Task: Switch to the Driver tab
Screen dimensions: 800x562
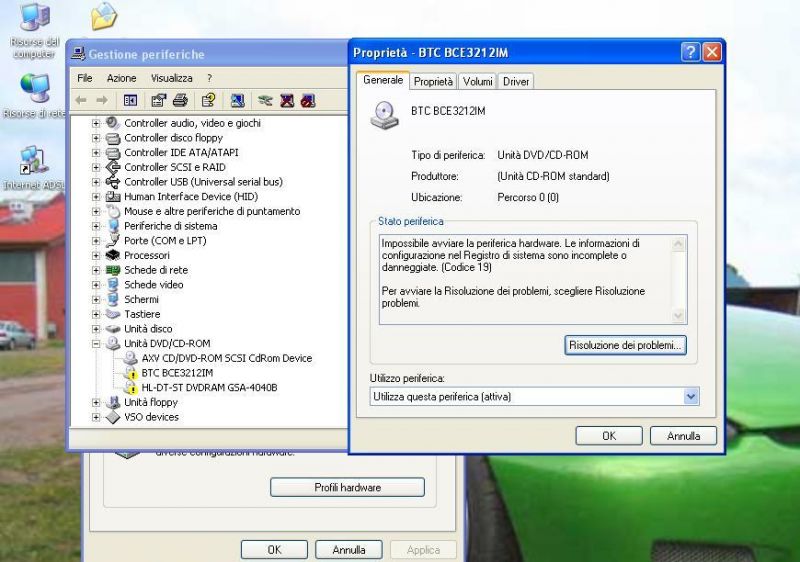Action: 516,82
